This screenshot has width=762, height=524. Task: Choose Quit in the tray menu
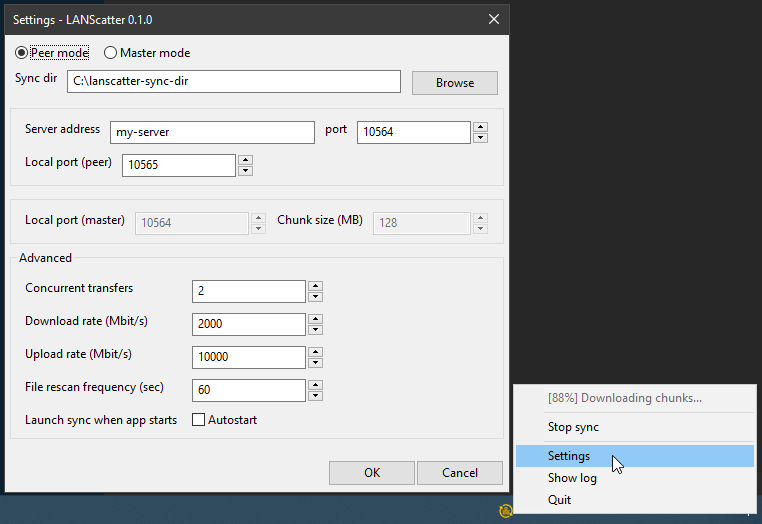[x=635, y=500]
